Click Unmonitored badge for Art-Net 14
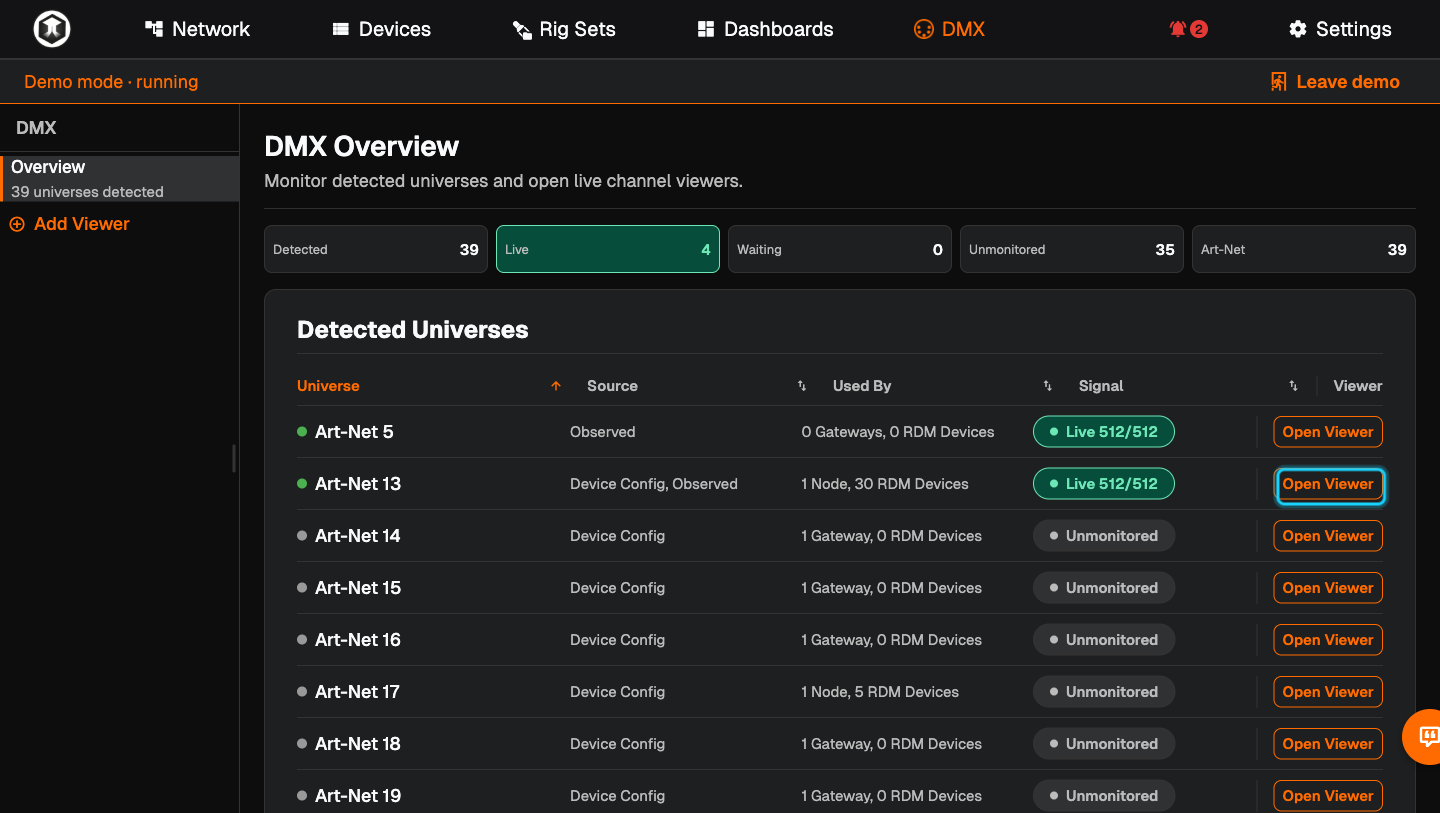This screenshot has width=1440, height=813. tap(1103, 536)
